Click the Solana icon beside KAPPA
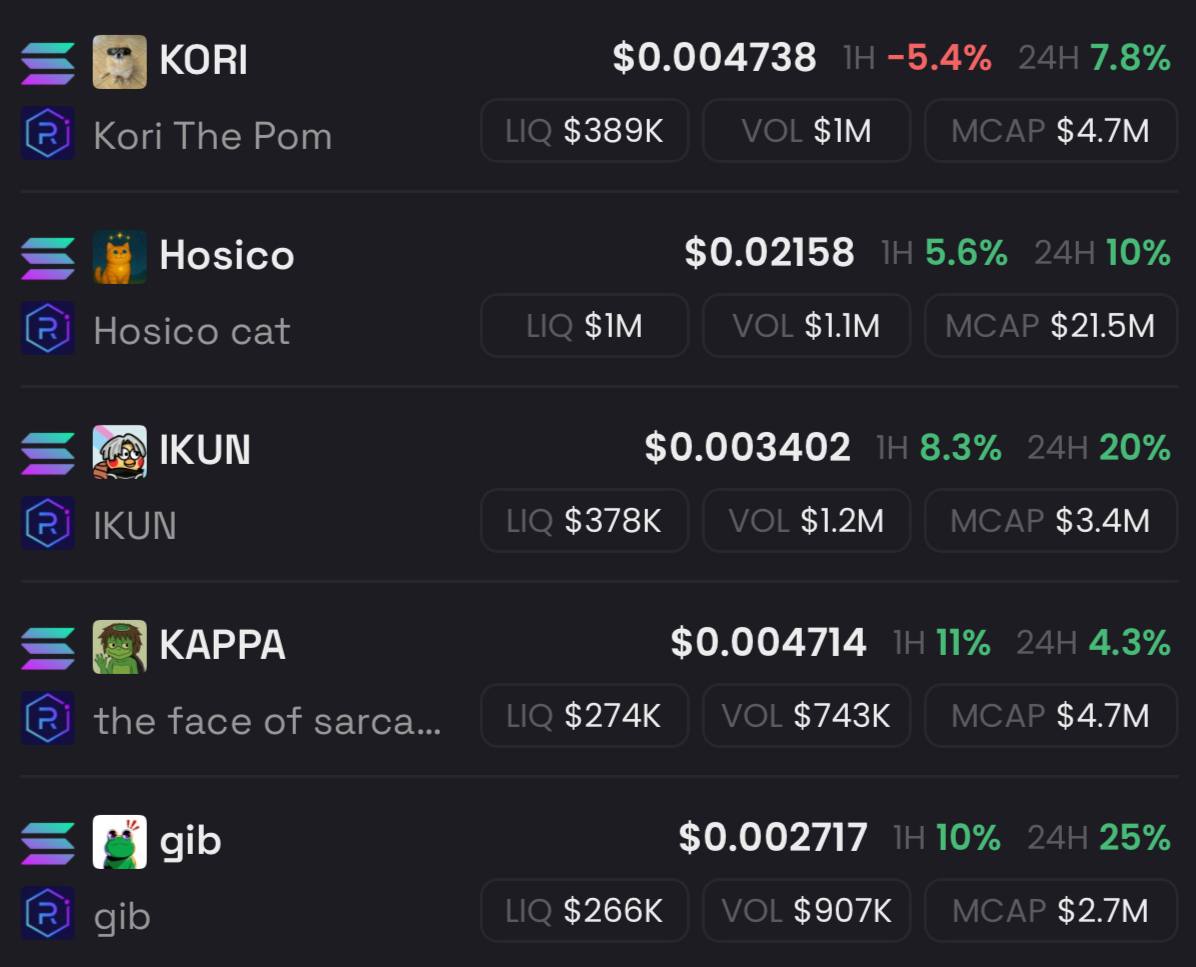Image resolution: width=1196 pixels, height=967 pixels. pos(48,647)
